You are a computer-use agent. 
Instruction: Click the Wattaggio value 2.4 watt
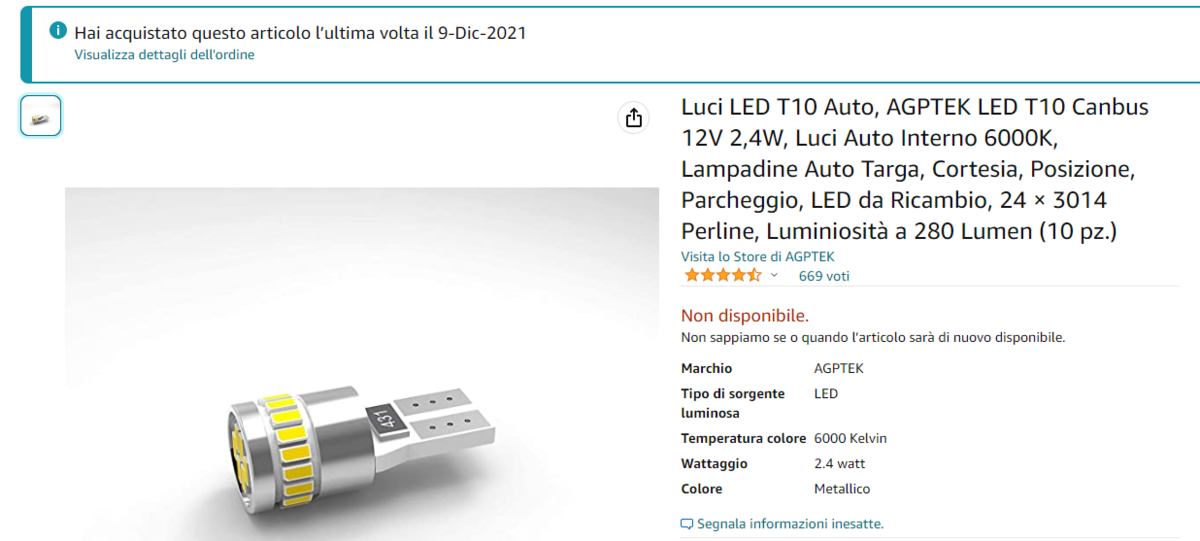pyautogui.click(x=840, y=464)
